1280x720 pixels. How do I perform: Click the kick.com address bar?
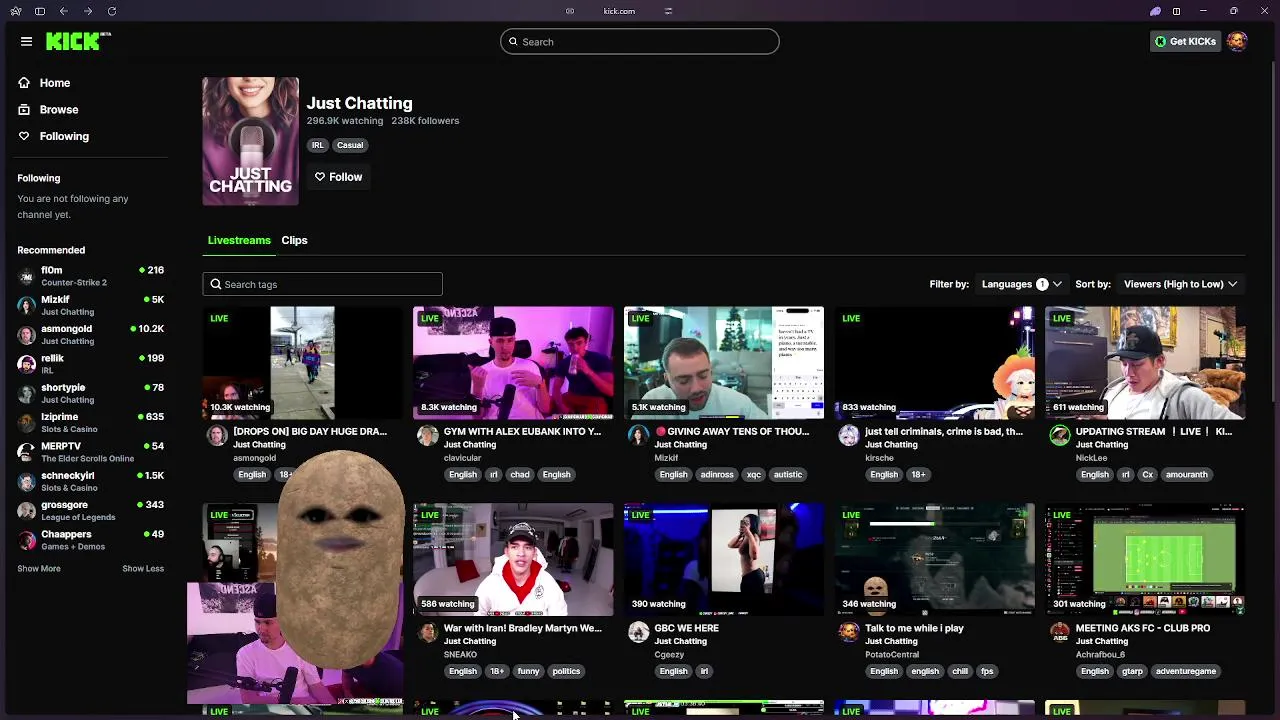[x=619, y=11]
